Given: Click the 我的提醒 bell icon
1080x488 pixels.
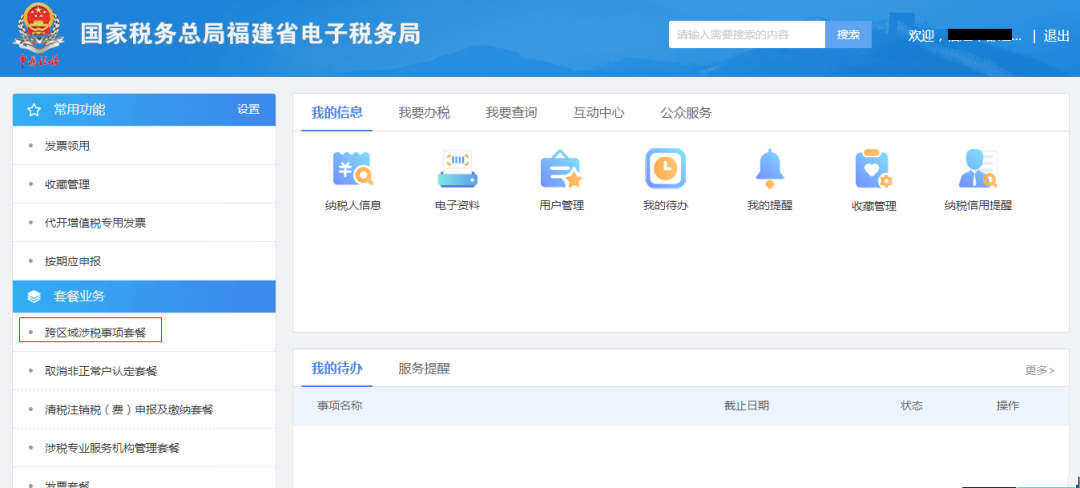Looking at the screenshot, I should point(769,168).
